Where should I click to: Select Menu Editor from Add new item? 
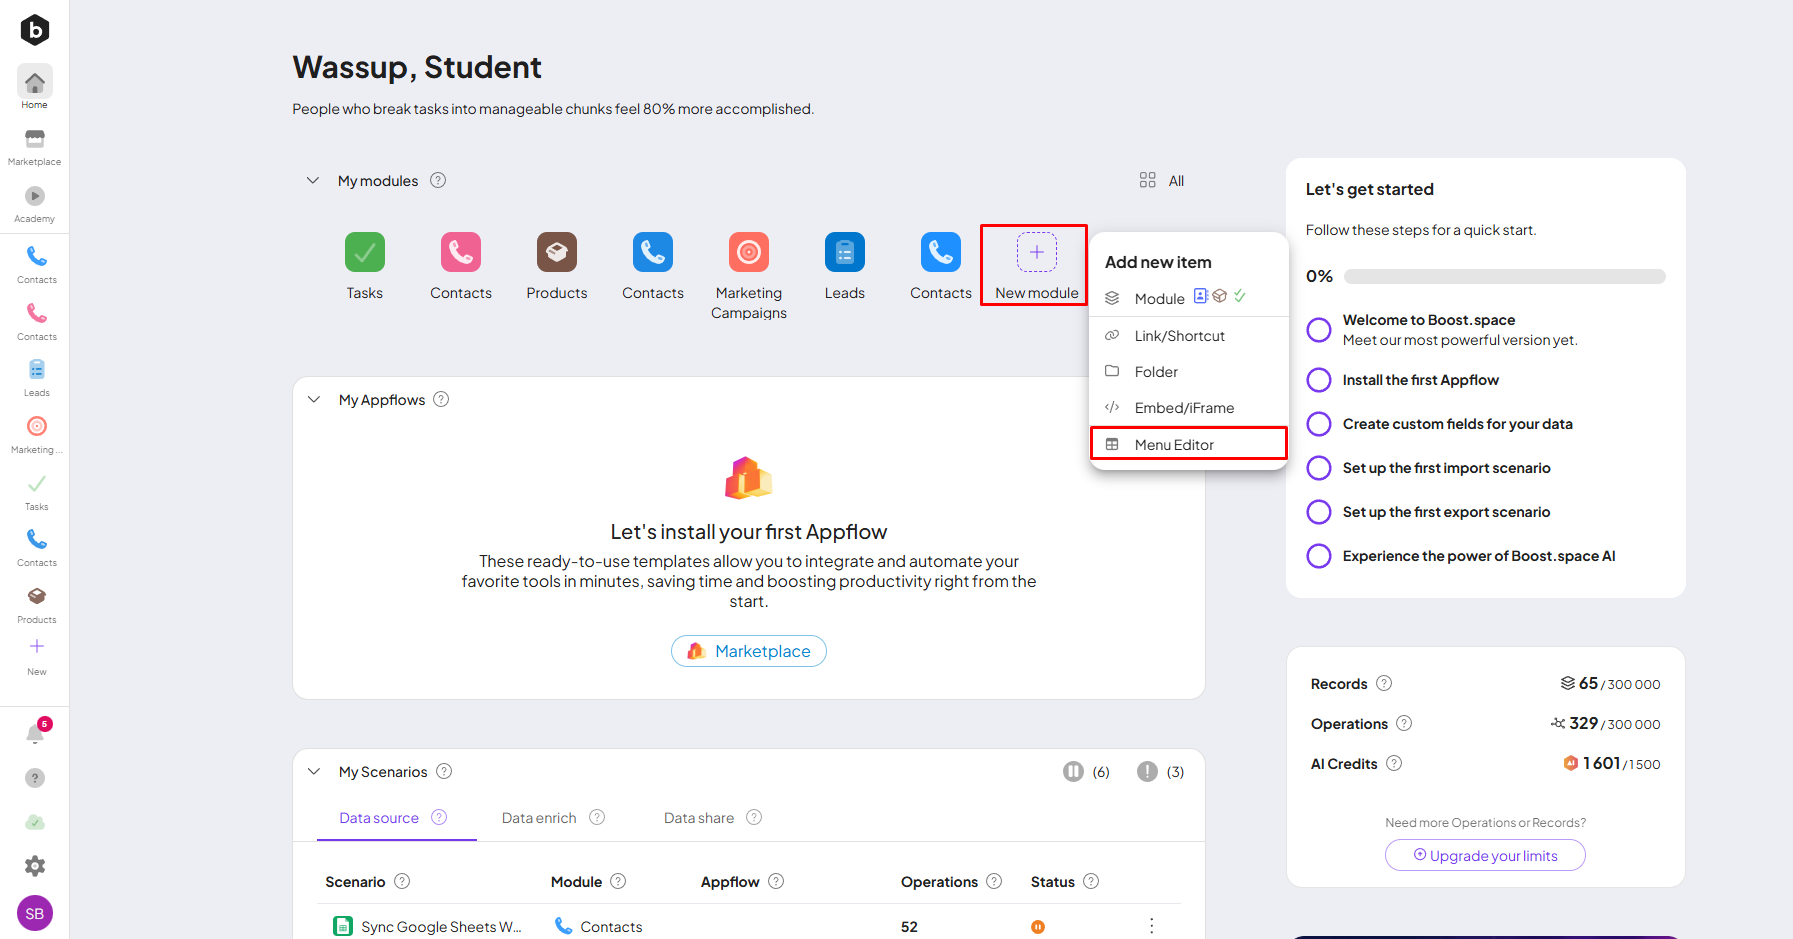[1174, 445]
